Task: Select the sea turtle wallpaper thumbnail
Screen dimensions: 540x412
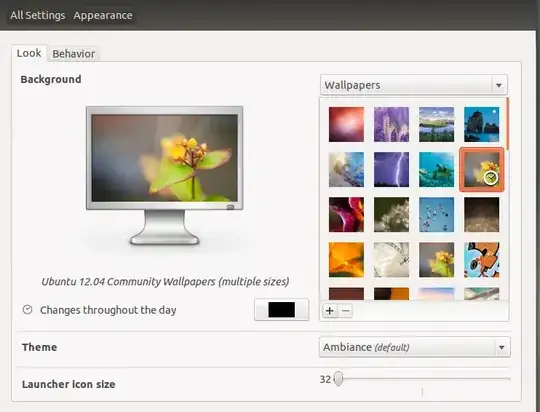Action: (436, 169)
